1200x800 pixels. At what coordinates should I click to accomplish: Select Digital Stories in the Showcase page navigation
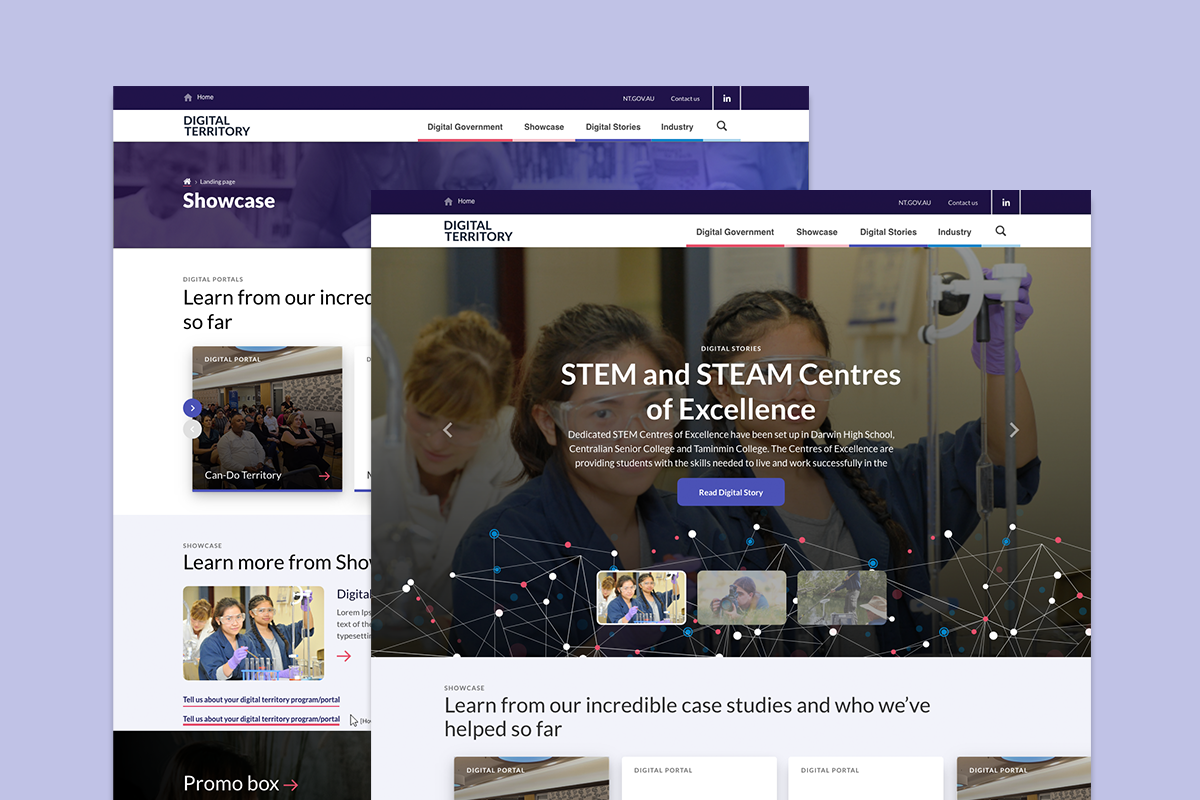click(613, 127)
